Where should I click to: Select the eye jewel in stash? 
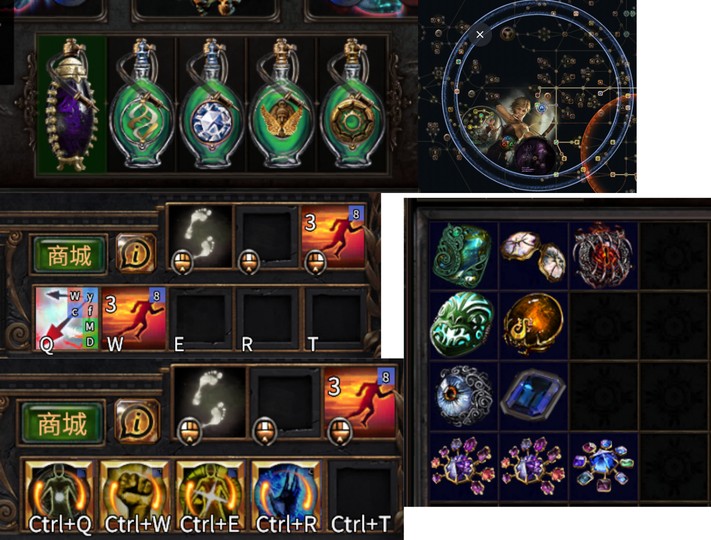point(463,396)
